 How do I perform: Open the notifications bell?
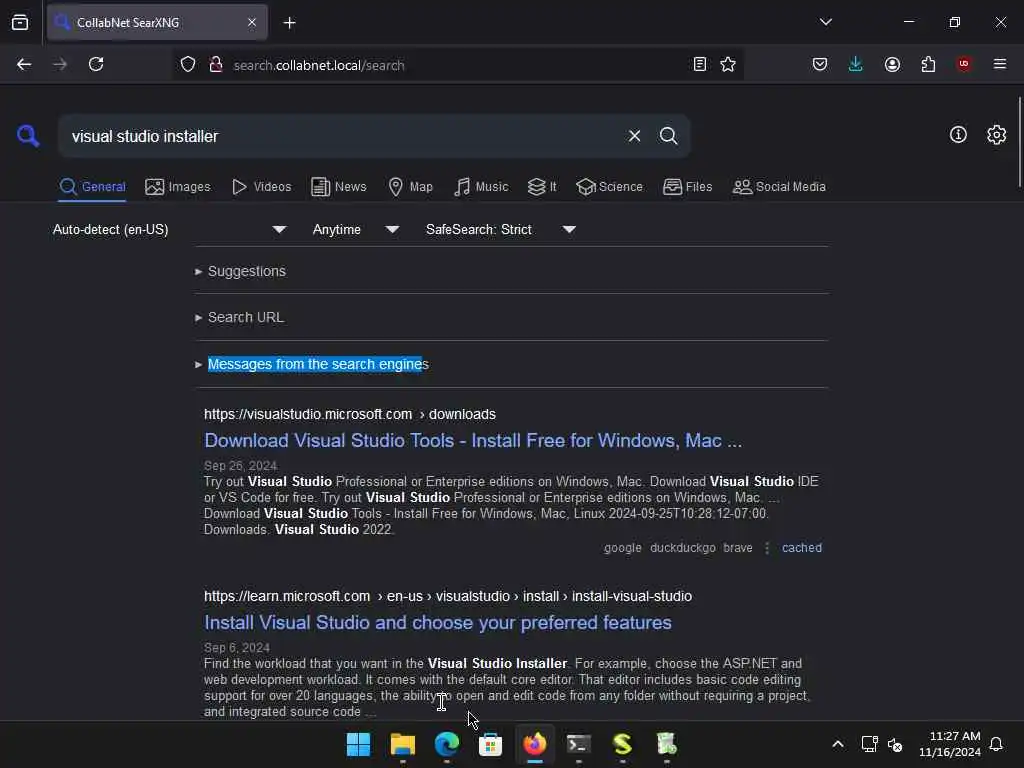click(x=996, y=744)
